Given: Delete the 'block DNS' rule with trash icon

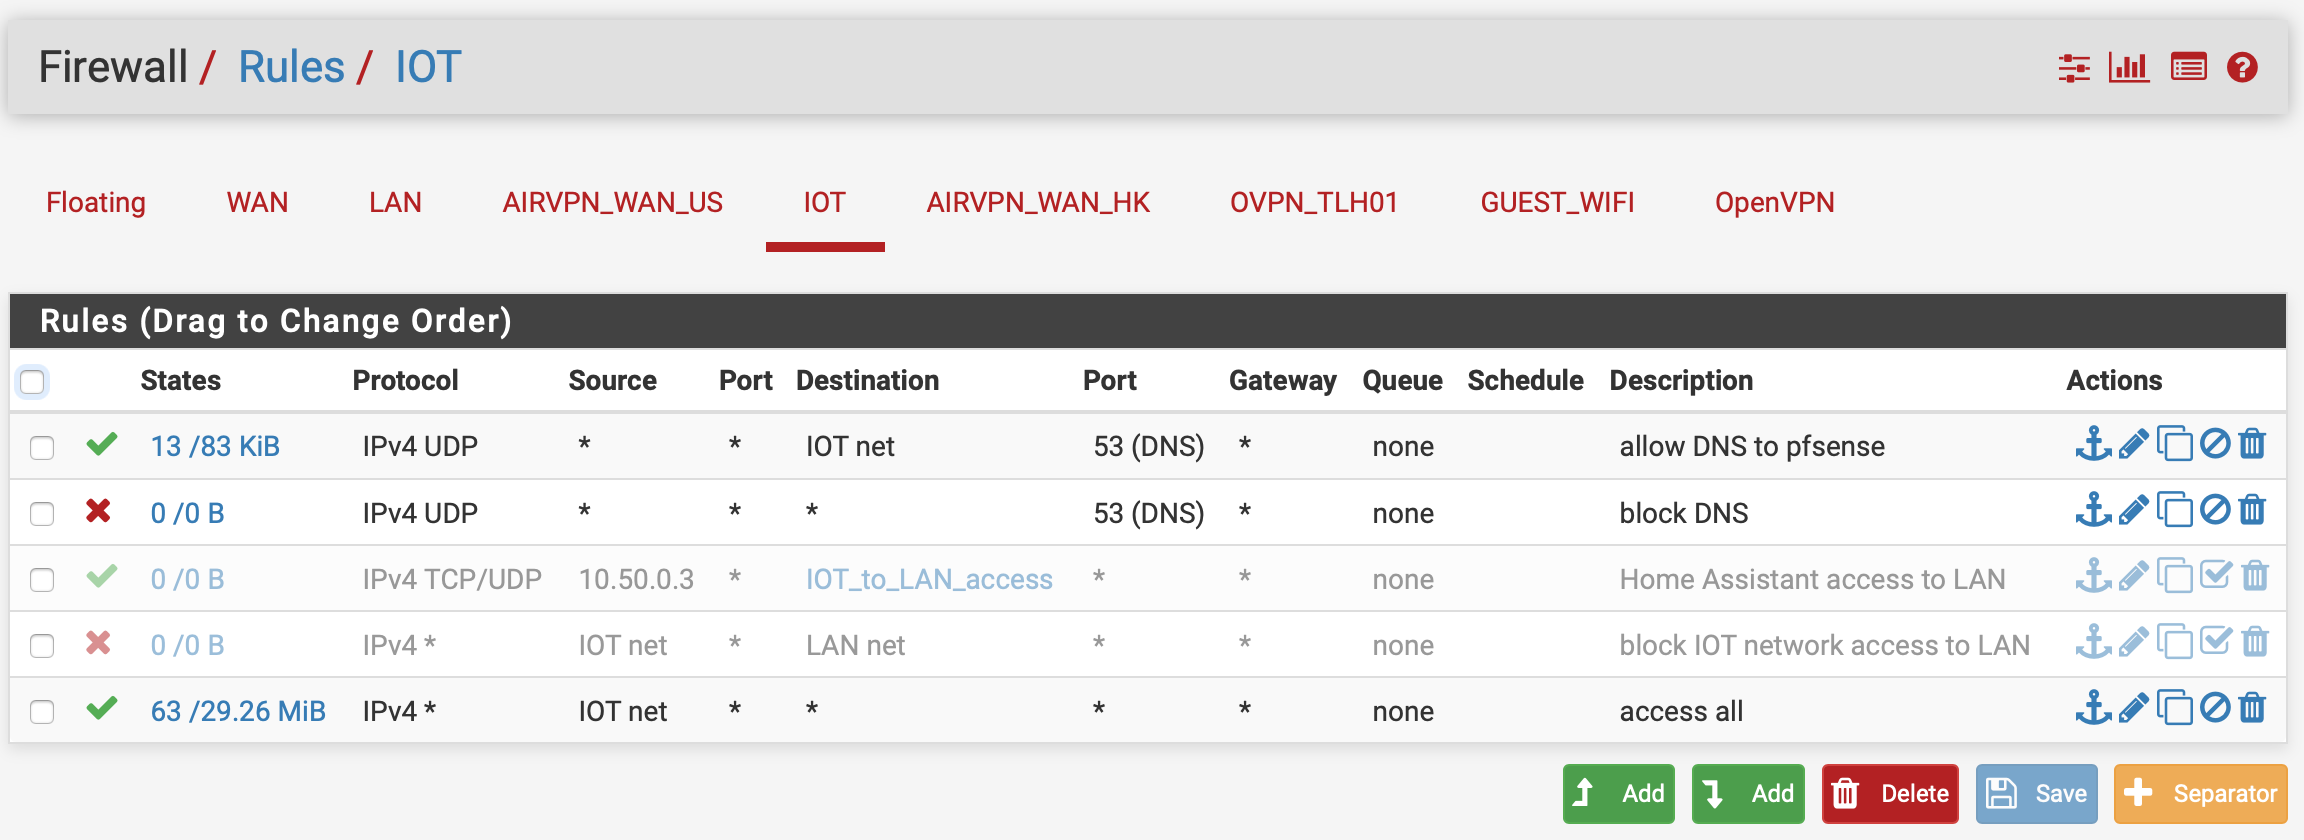Looking at the screenshot, I should [2252, 510].
